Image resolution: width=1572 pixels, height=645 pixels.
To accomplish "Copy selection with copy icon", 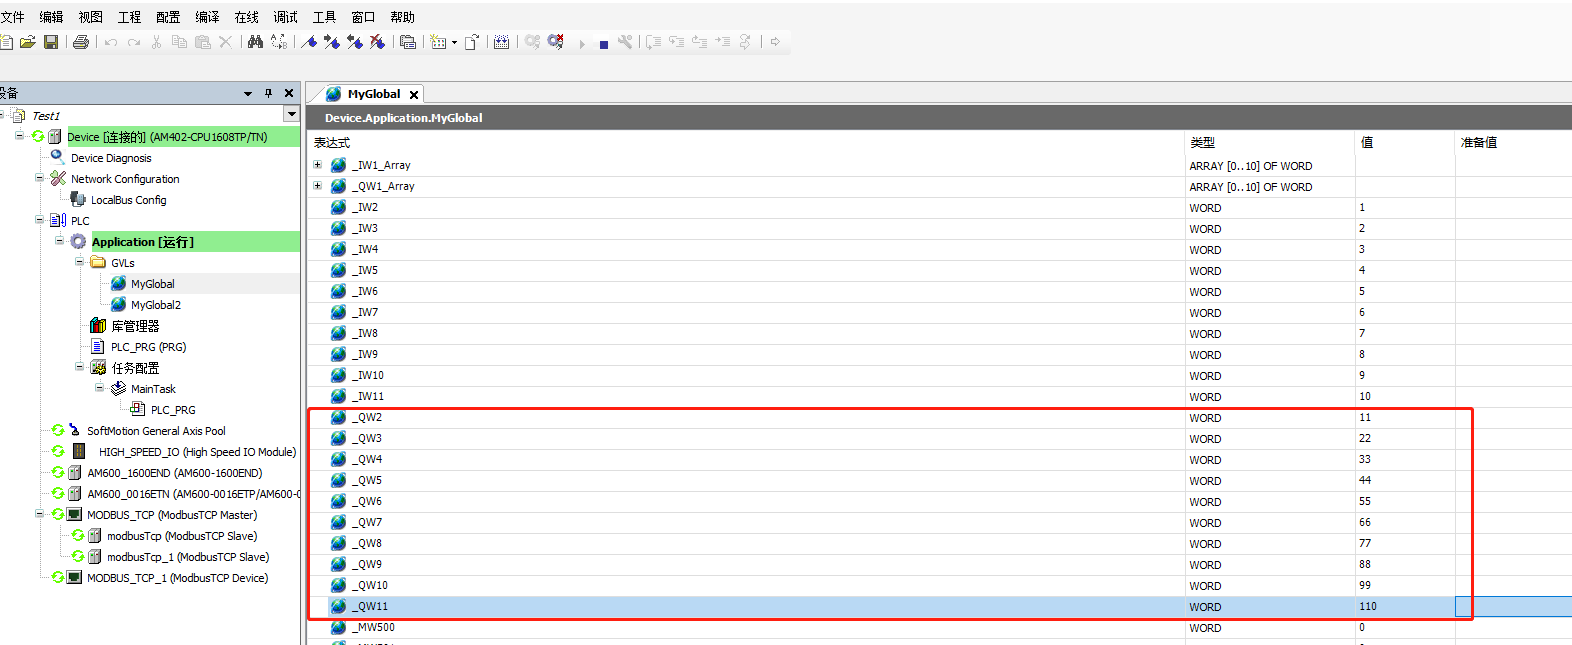I will pyautogui.click(x=179, y=42).
